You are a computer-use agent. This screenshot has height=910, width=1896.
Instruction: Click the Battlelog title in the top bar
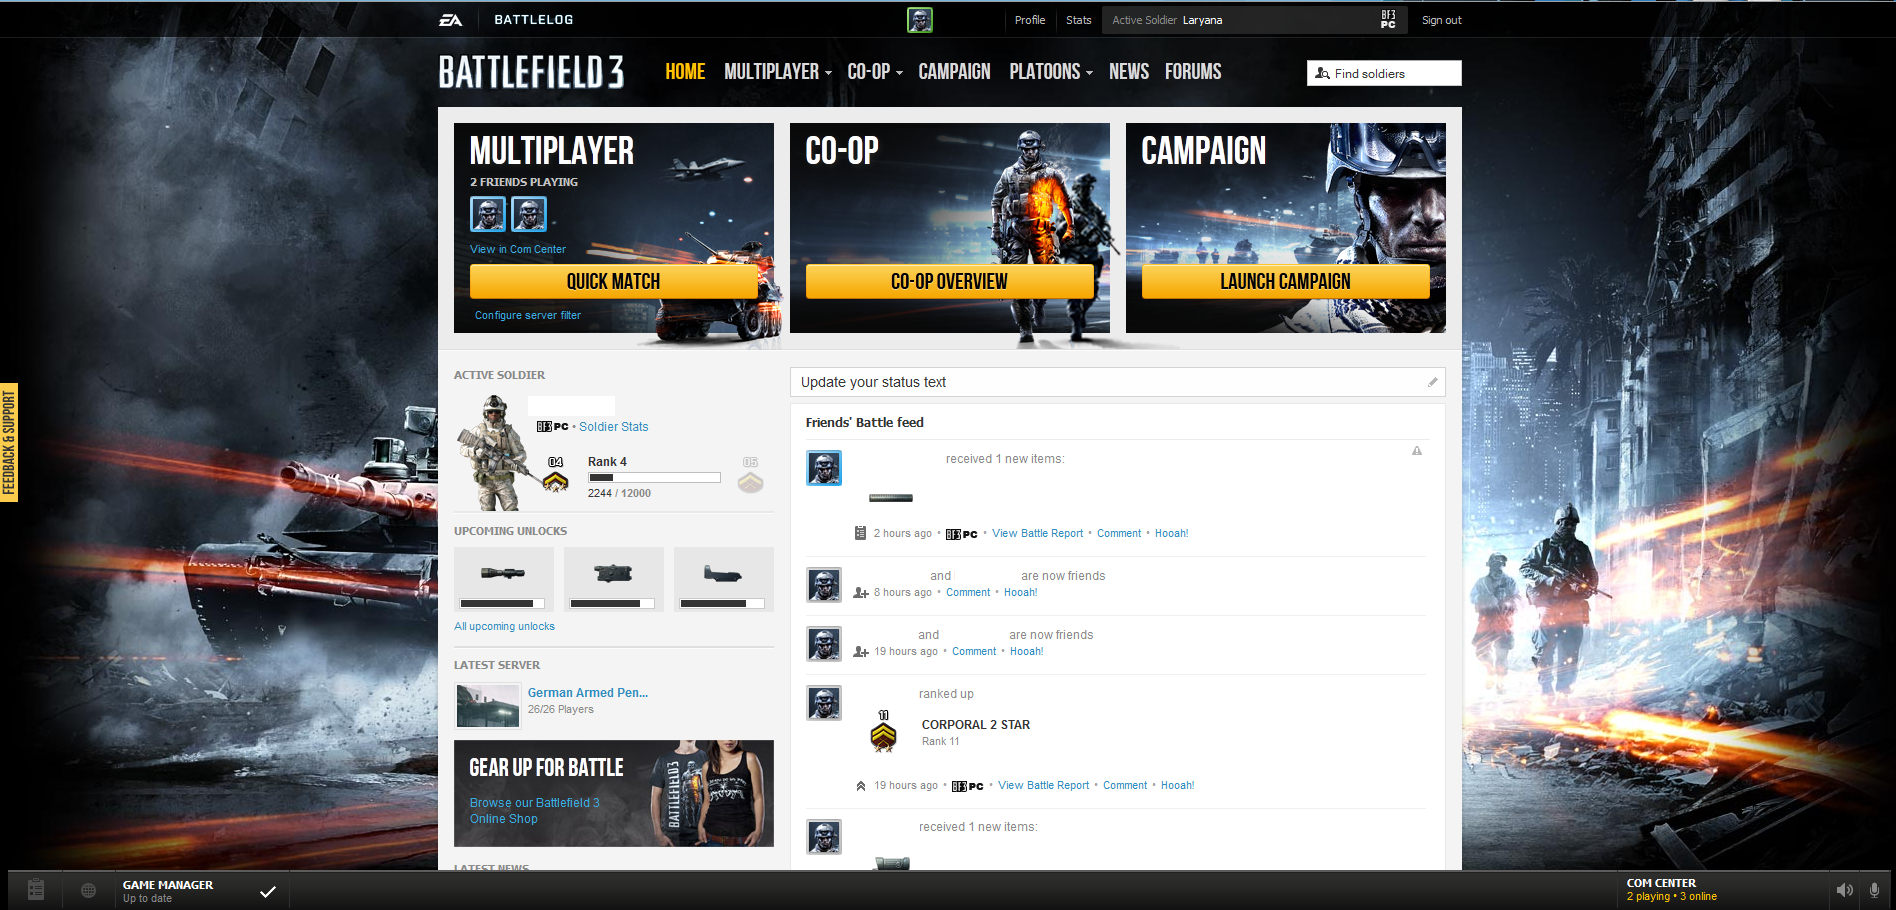pos(534,20)
